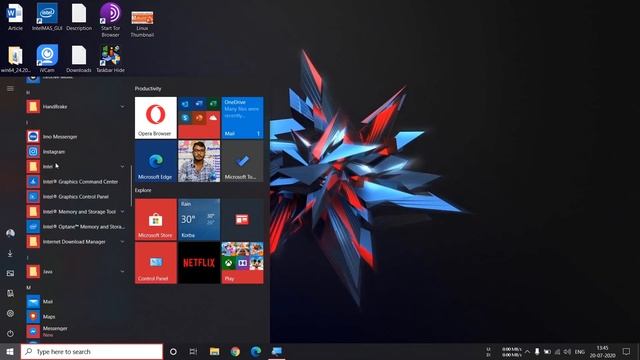Open the Microsoft Store tile
The width and height of the screenshot is (640, 360).
click(156, 219)
